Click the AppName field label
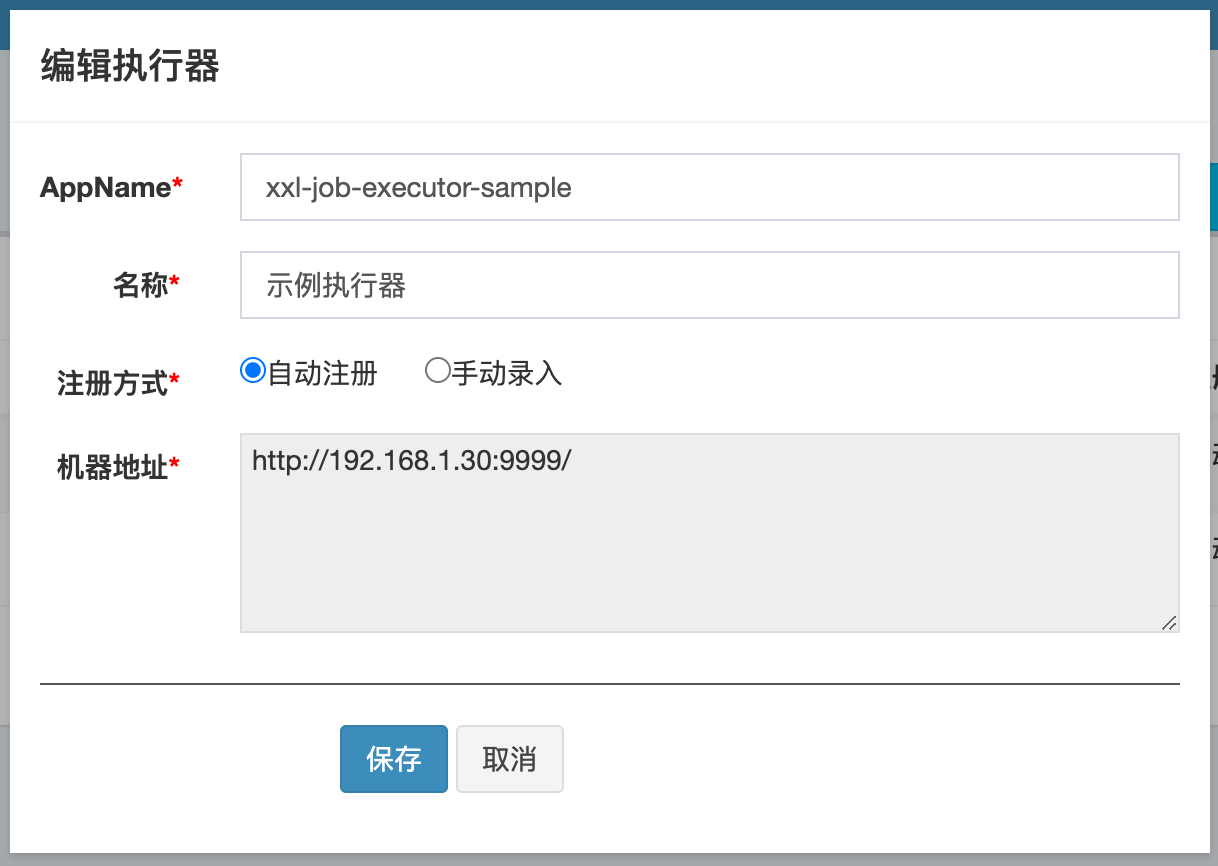 pyautogui.click(x=105, y=187)
